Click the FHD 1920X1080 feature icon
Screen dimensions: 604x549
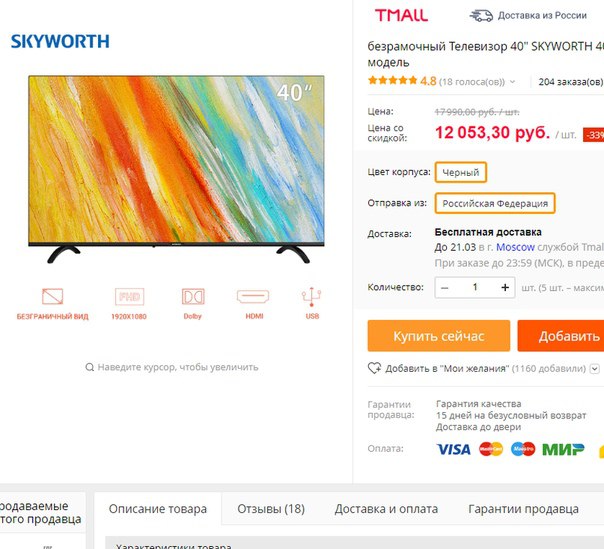point(129,297)
